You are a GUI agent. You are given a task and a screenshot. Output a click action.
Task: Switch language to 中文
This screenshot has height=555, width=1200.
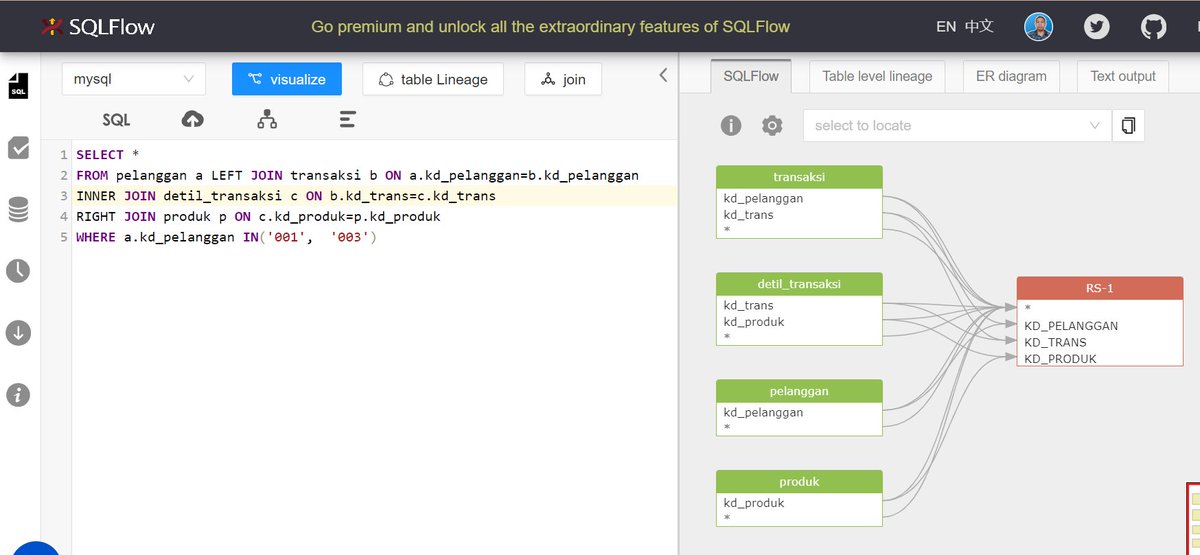point(979,27)
